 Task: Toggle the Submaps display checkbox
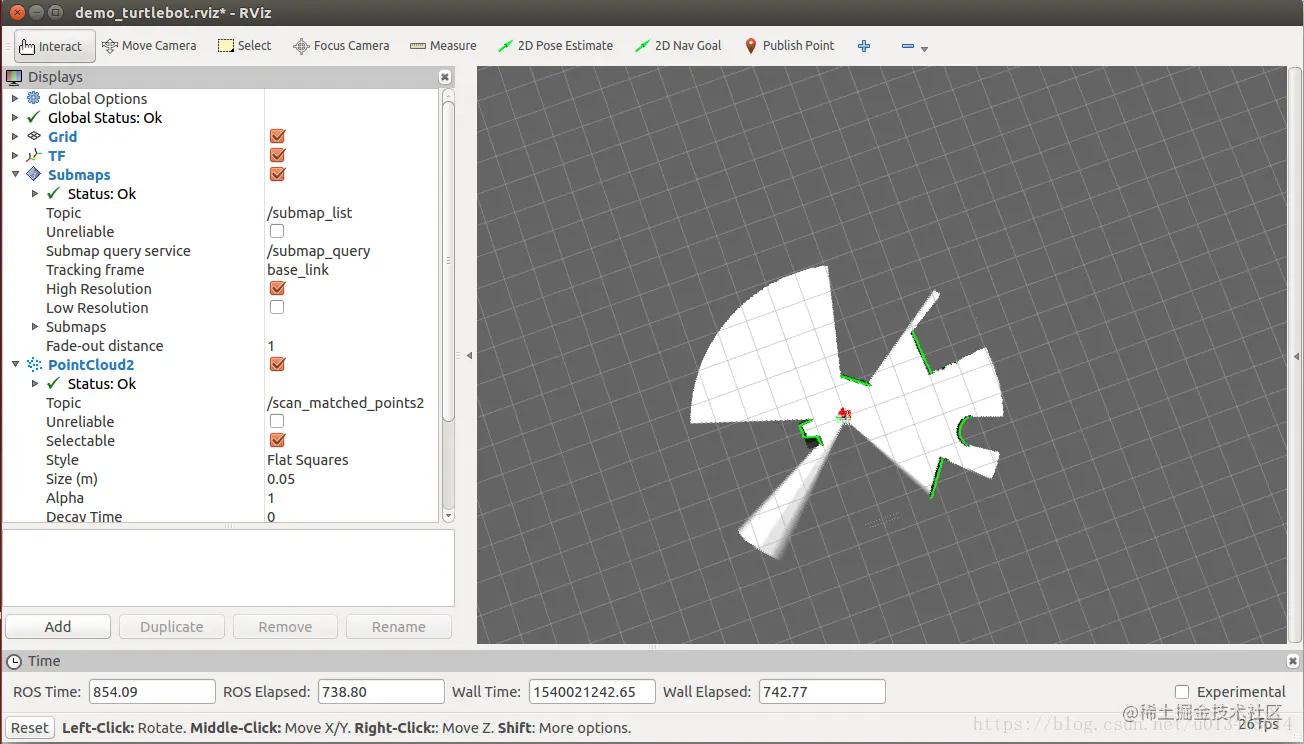point(278,174)
